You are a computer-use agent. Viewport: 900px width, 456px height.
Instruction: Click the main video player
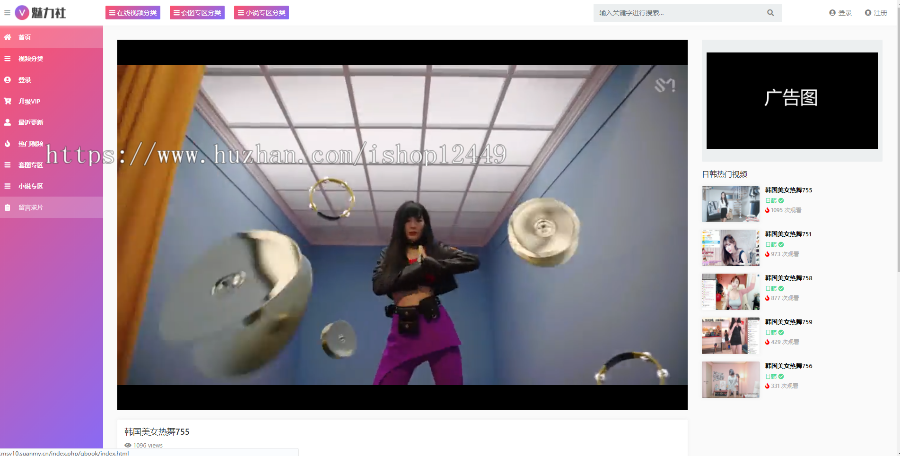point(402,225)
